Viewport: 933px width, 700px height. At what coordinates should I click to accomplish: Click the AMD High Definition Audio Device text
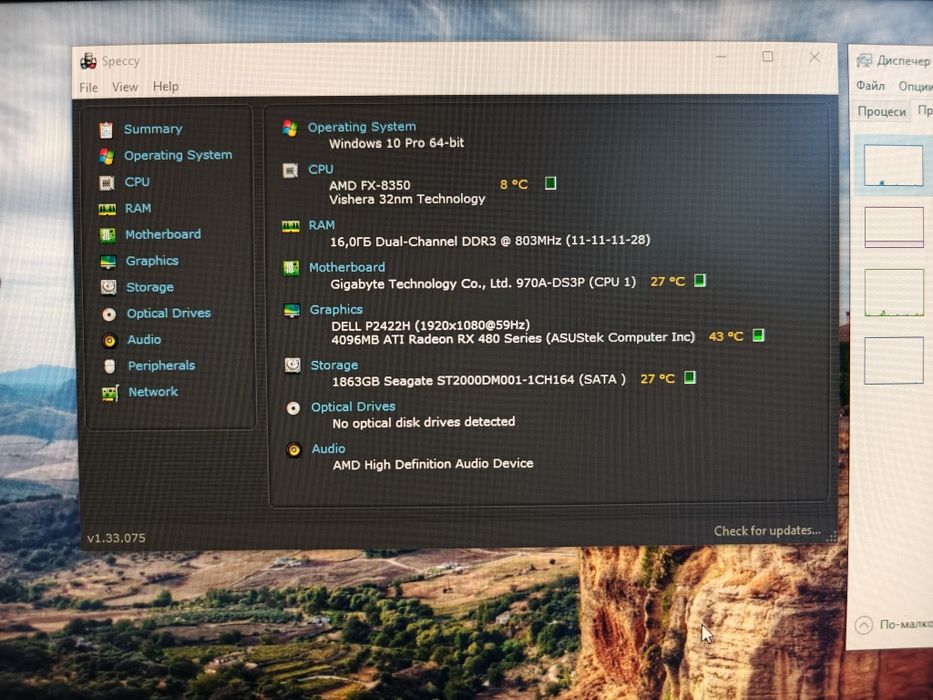tap(433, 464)
